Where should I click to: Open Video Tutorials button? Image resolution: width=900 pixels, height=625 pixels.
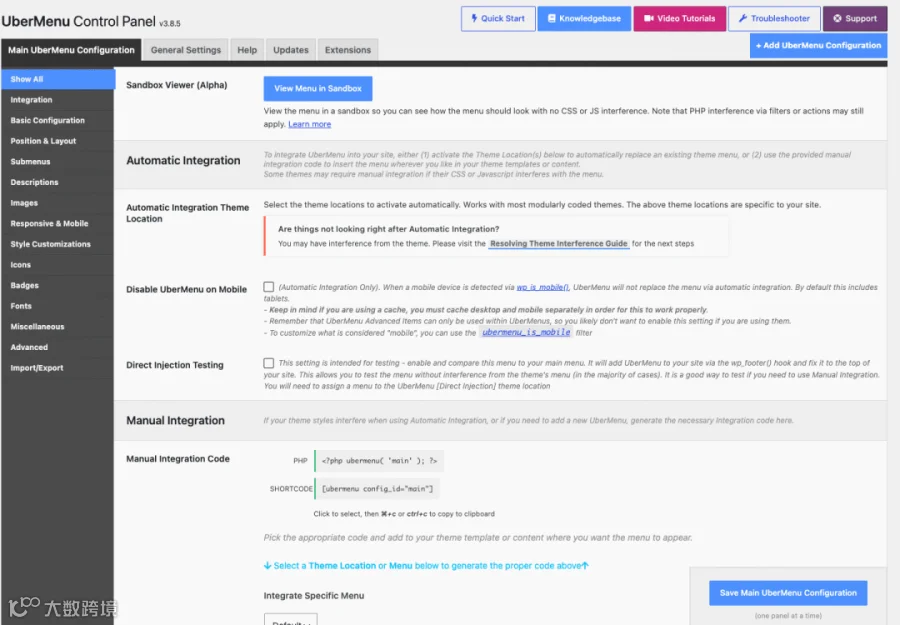click(x=680, y=18)
